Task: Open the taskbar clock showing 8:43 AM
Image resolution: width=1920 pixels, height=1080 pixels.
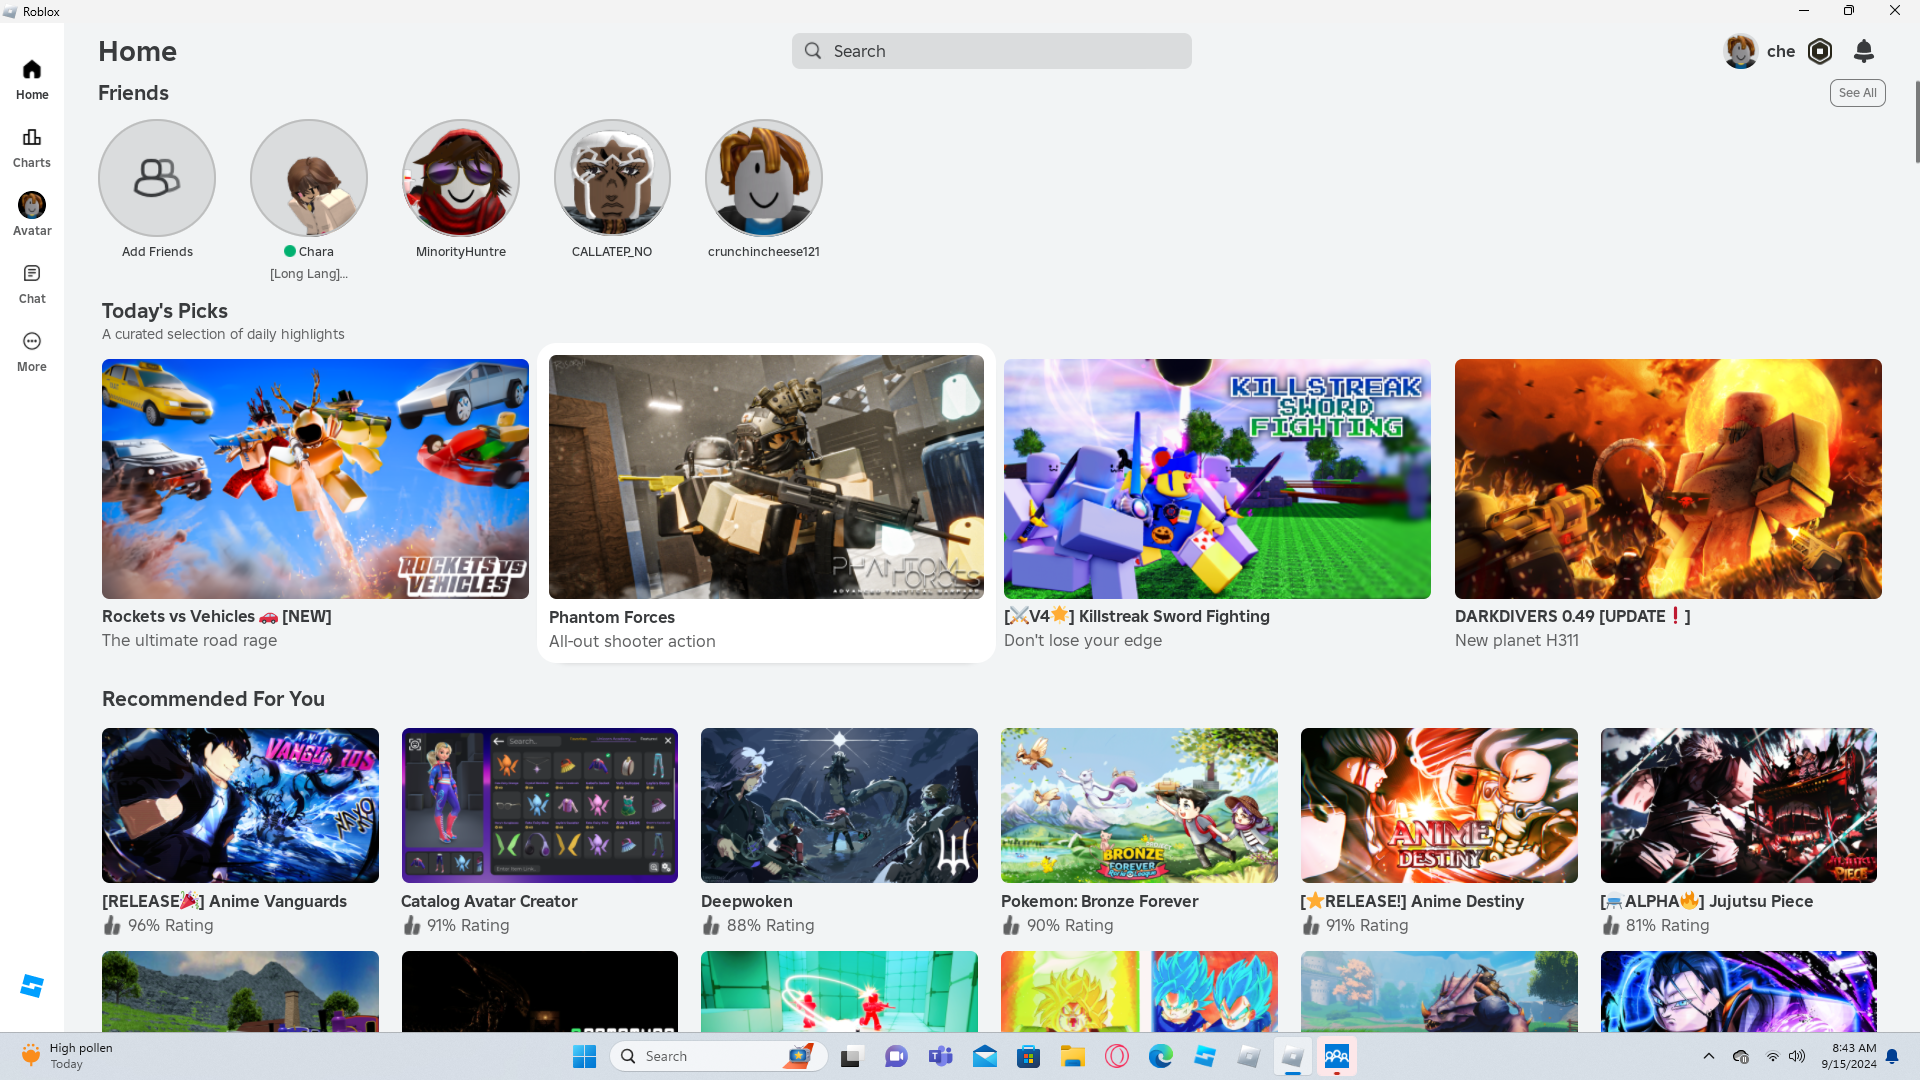Action: (x=1849, y=1056)
